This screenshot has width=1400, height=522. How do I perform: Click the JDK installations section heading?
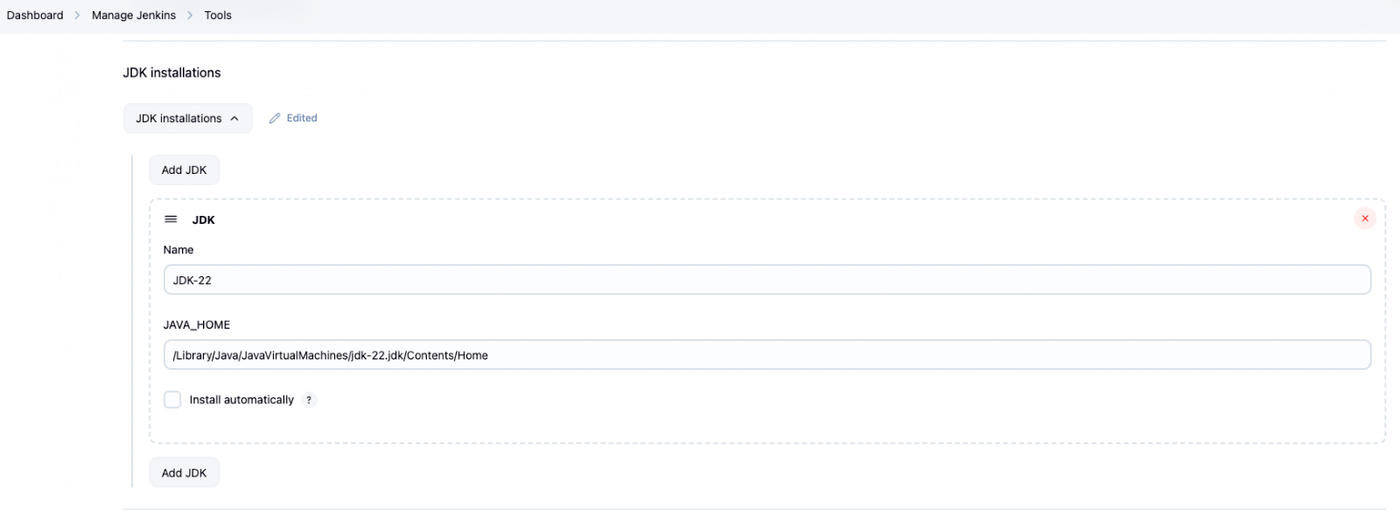[172, 73]
